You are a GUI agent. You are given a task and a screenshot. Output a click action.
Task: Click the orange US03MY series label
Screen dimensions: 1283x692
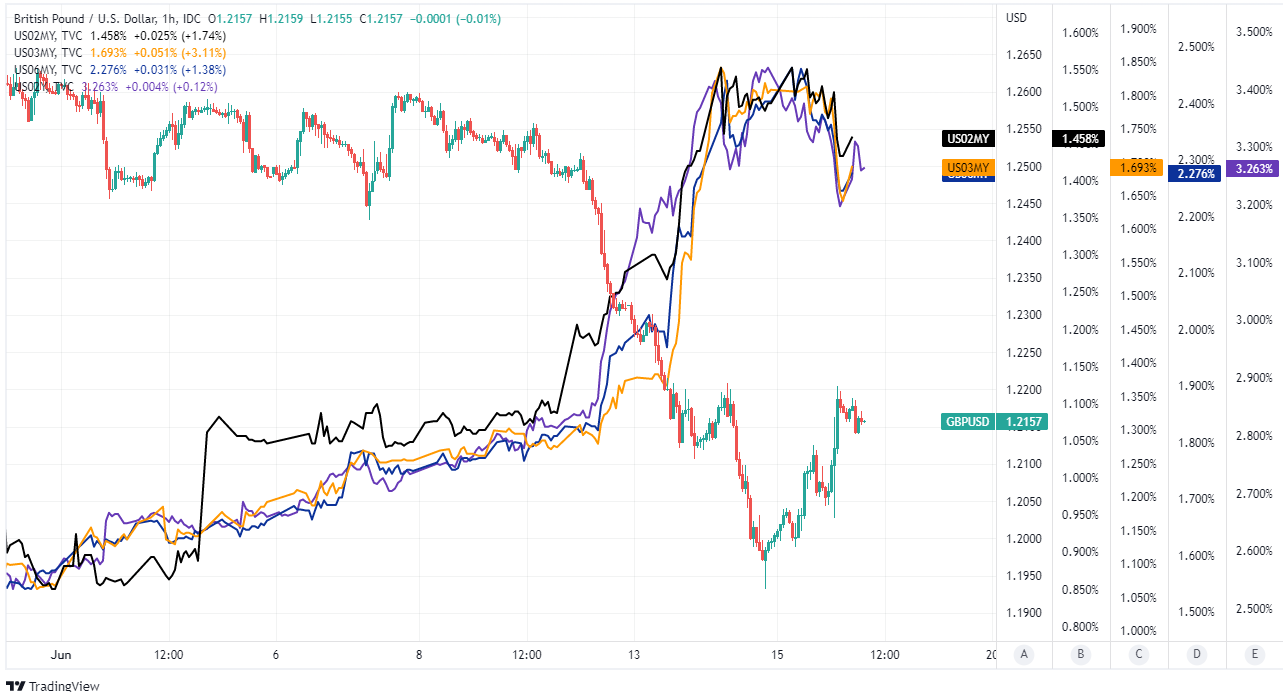coord(968,167)
